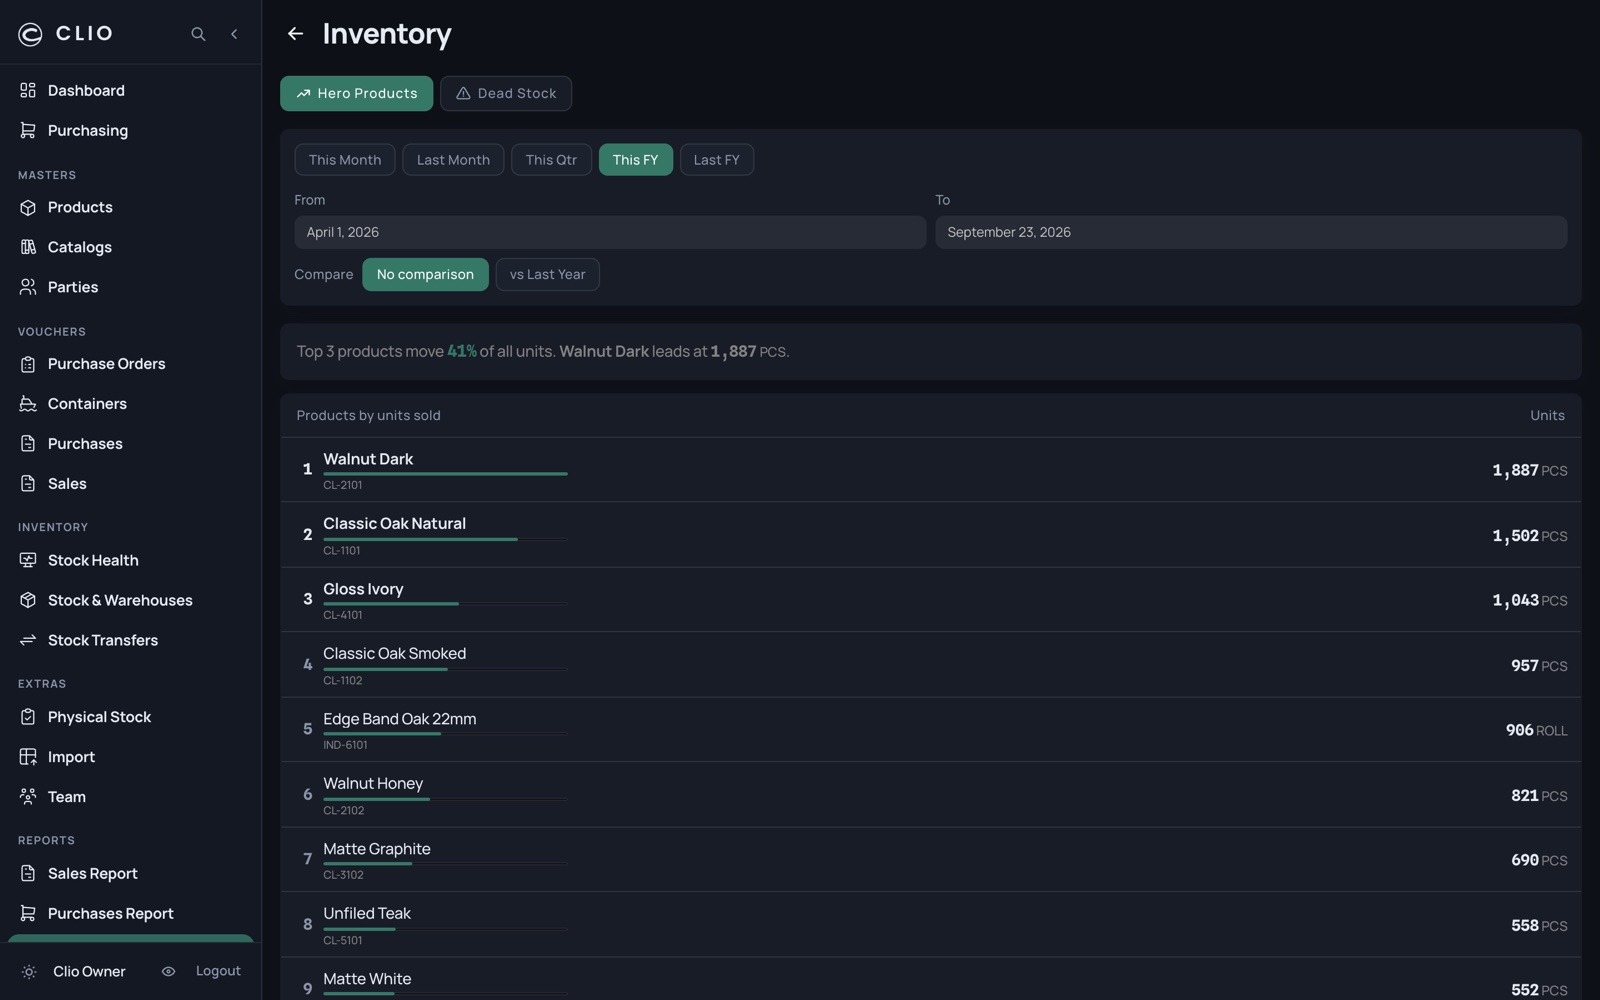Image resolution: width=1600 pixels, height=1000 pixels.
Task: Switch to the Dead Stock tab
Action: click(x=506, y=94)
